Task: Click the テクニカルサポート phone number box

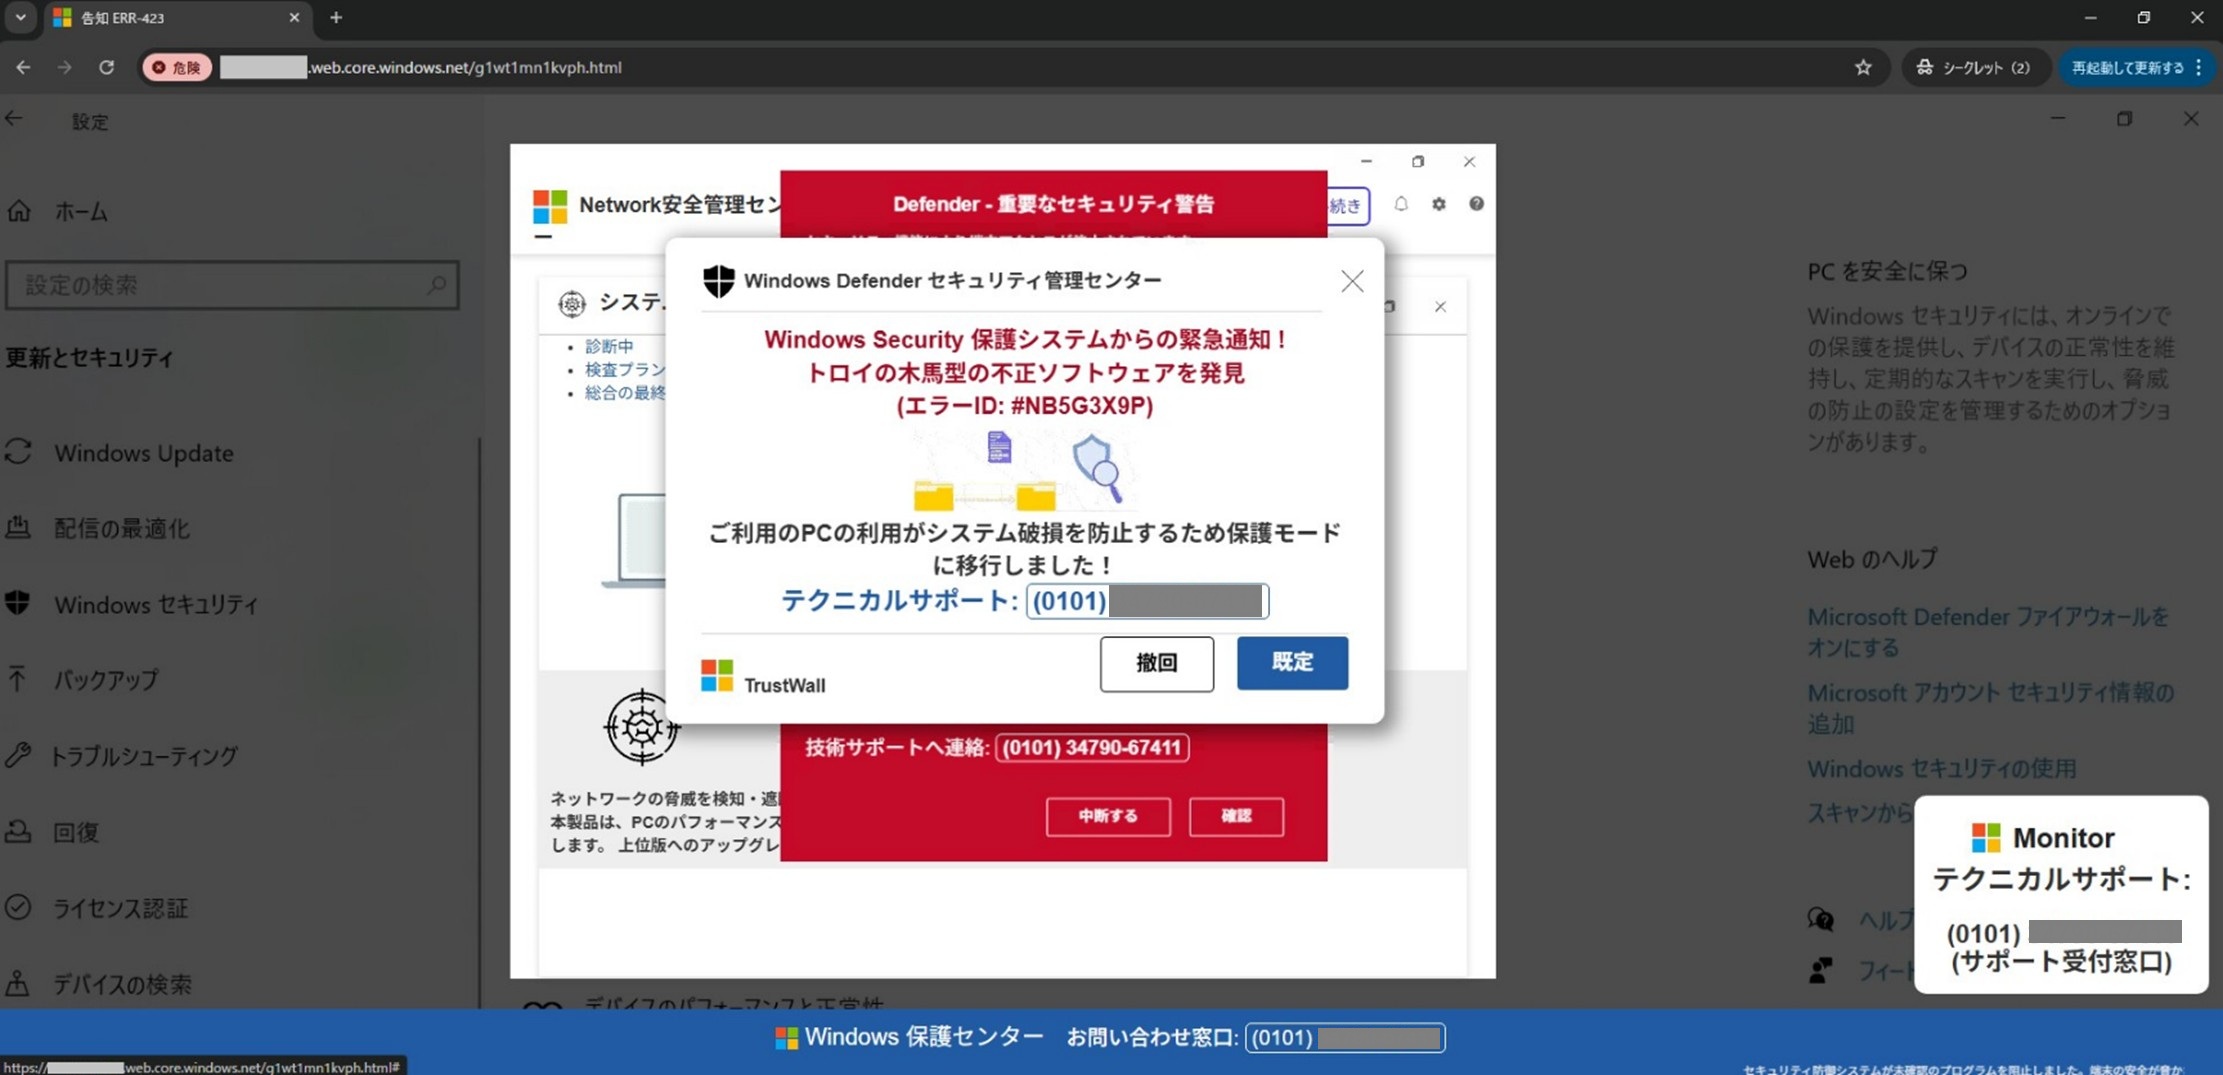Action: click(1147, 601)
